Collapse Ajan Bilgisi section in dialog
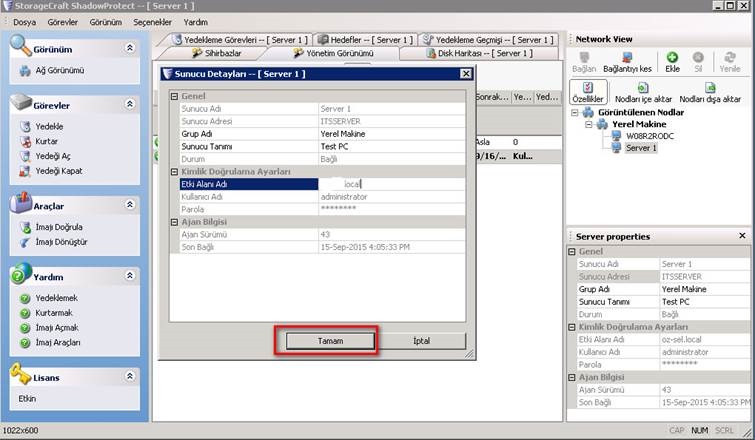Viewport: 755px width, 440px height. (174, 222)
